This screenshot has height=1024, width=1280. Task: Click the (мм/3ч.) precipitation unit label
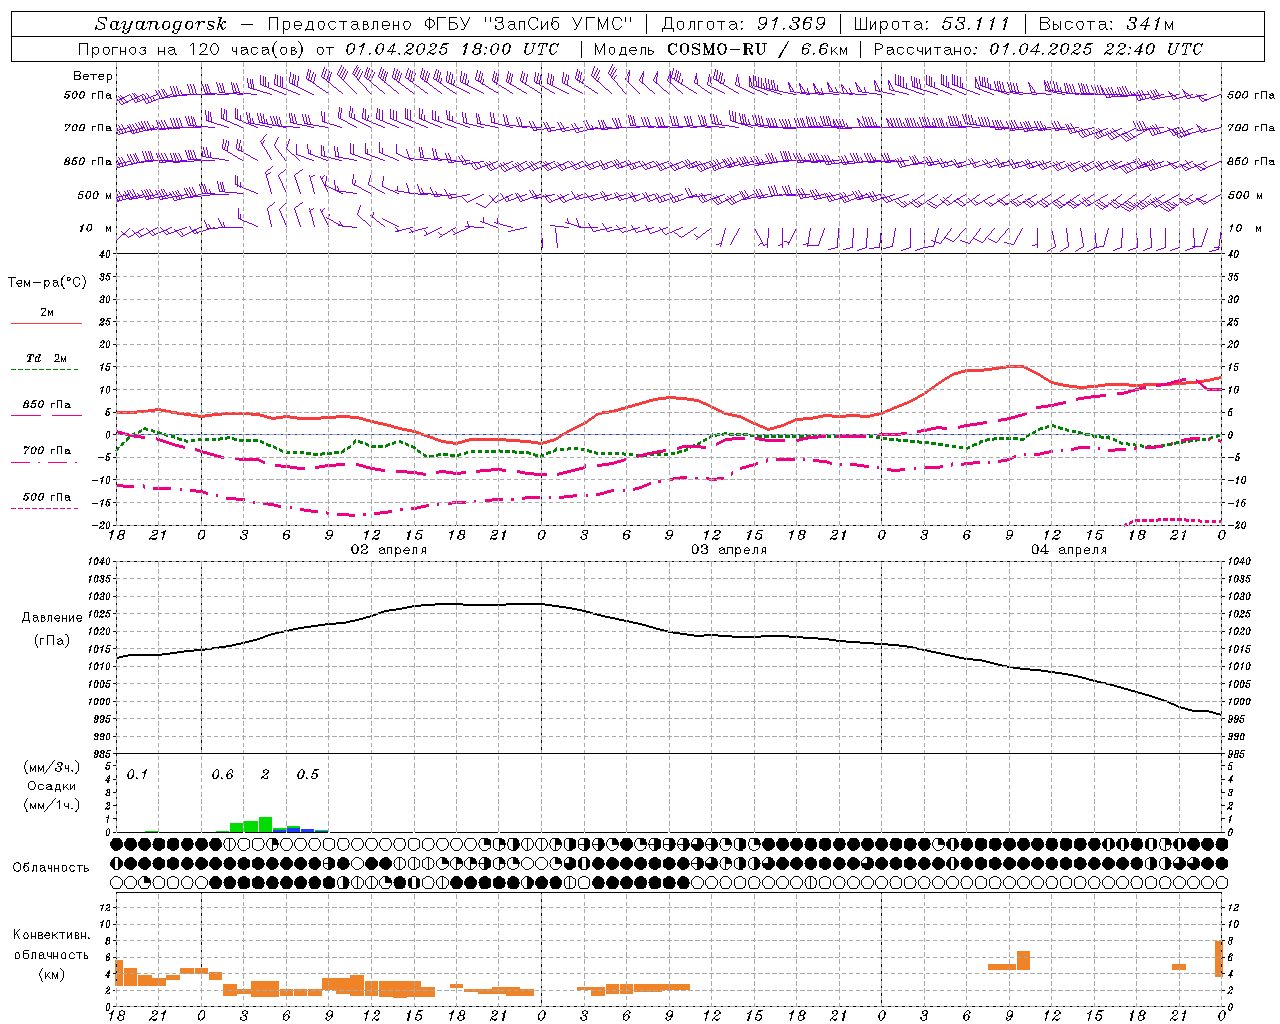tap(51, 767)
